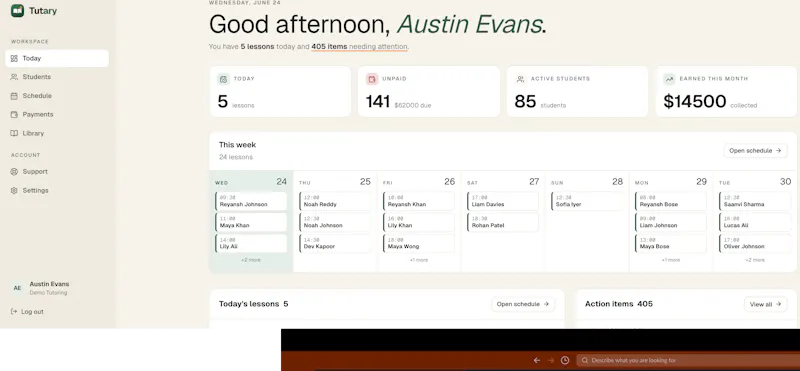This screenshot has height=371, width=800.
Task: Click View all in Action items
Action: (765, 304)
